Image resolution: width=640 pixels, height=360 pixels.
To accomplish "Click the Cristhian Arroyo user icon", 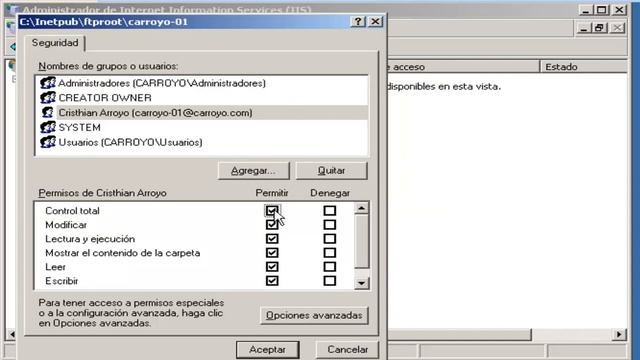I will (x=48, y=113).
